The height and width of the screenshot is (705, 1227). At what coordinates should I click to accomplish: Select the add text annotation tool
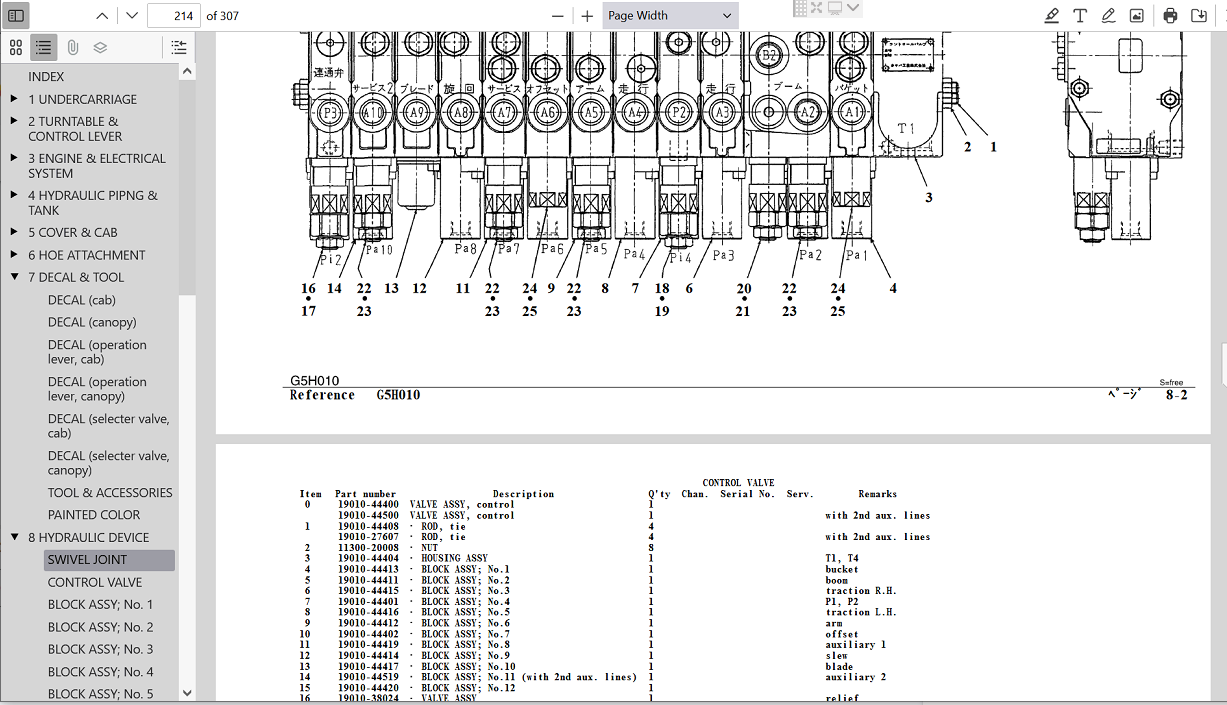pyautogui.click(x=1080, y=15)
